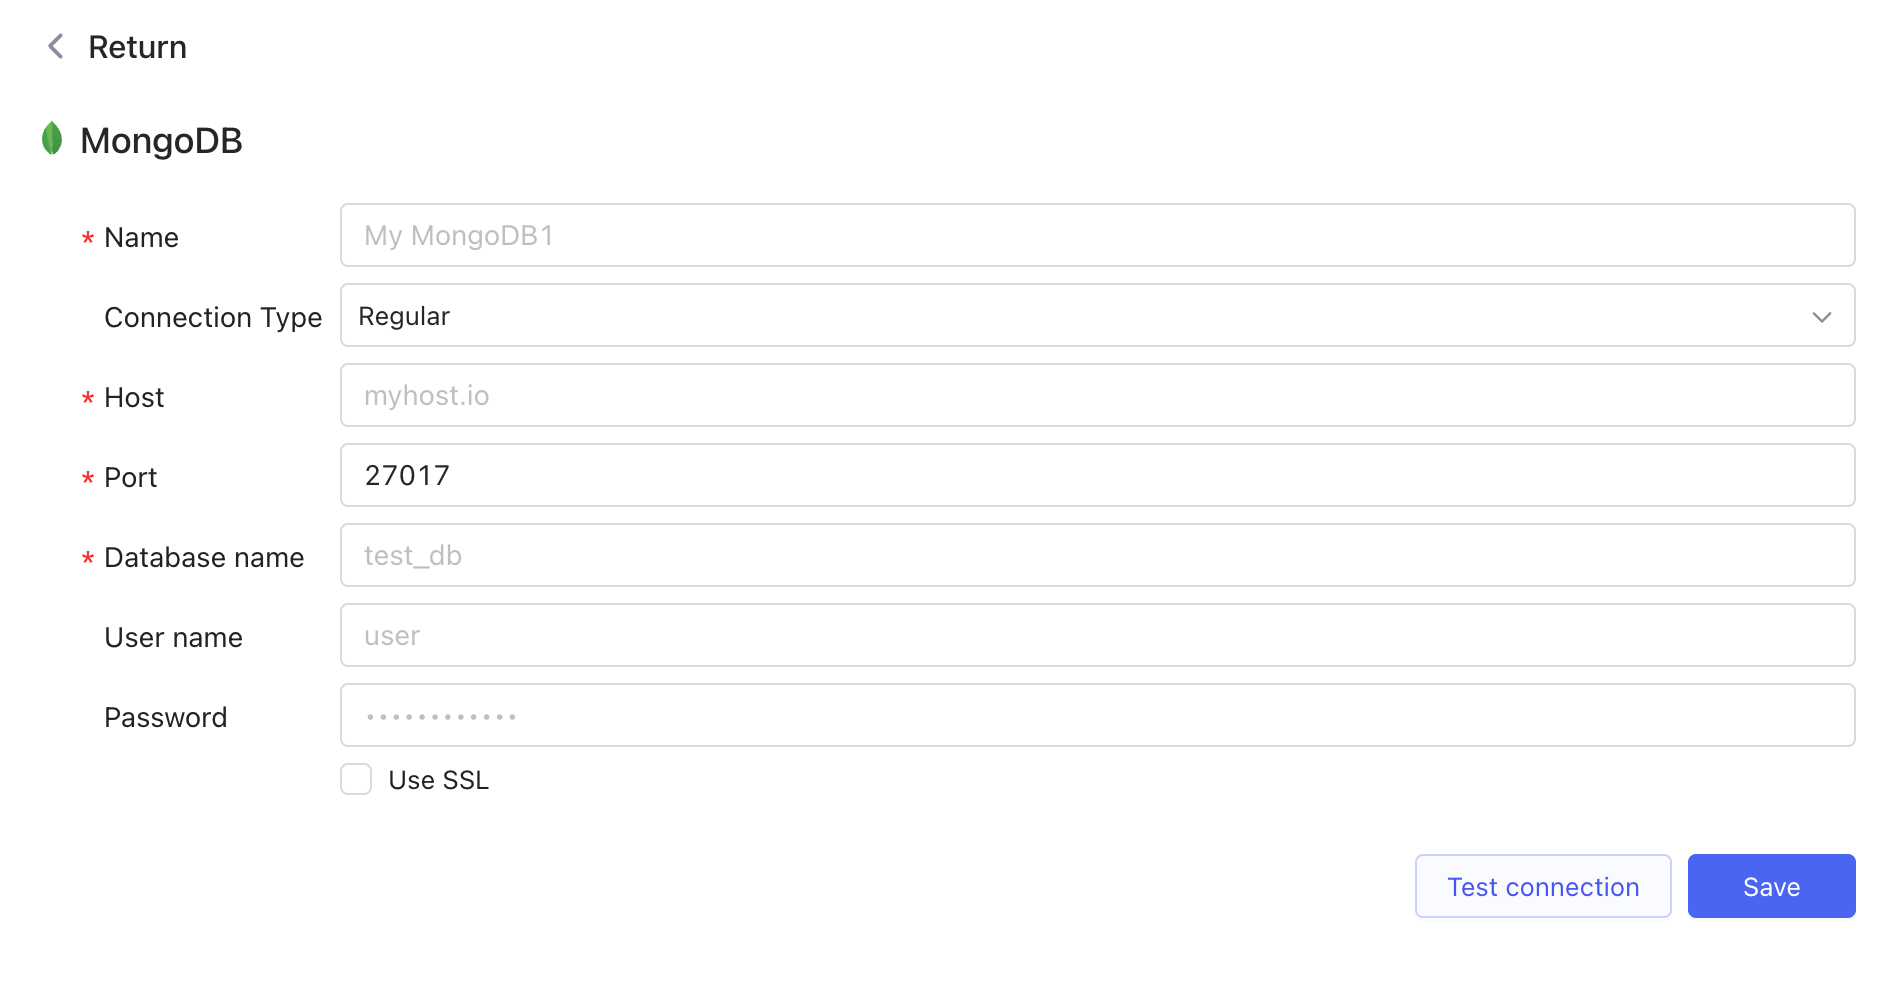Viewport: 1892px width, 982px height.
Task: Focus the Password input field
Action: (x=1097, y=715)
